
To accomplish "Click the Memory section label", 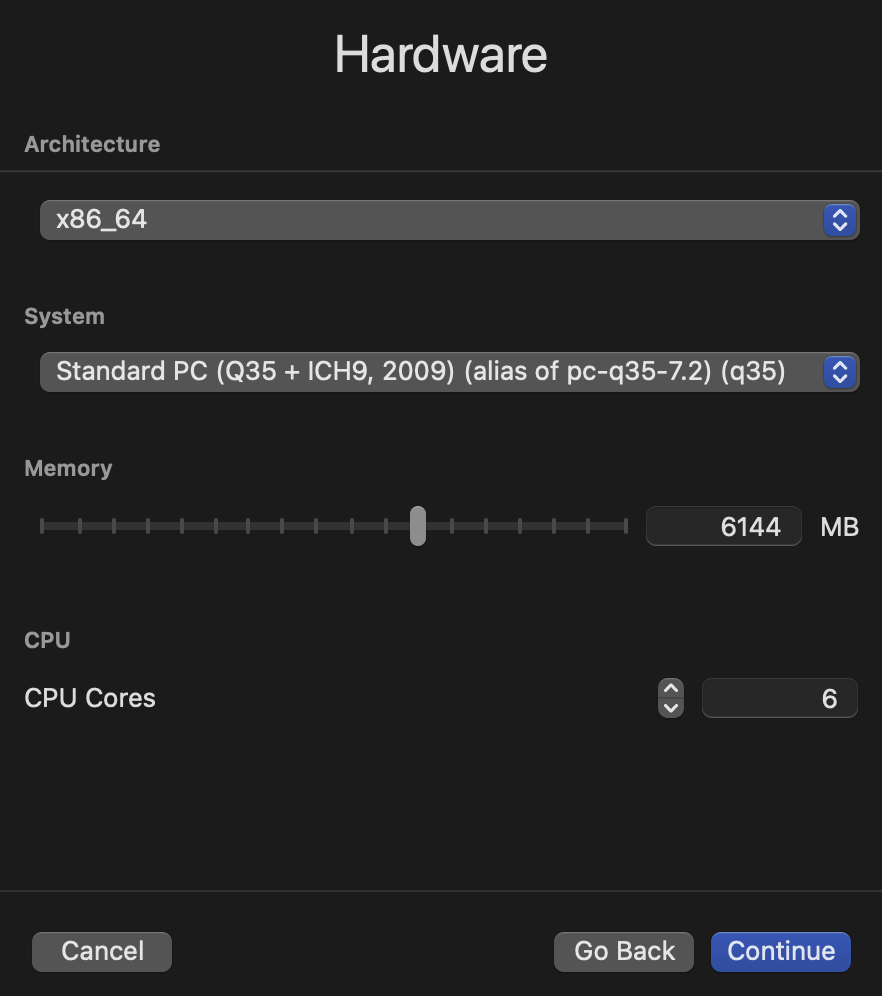I will pyautogui.click(x=68, y=468).
